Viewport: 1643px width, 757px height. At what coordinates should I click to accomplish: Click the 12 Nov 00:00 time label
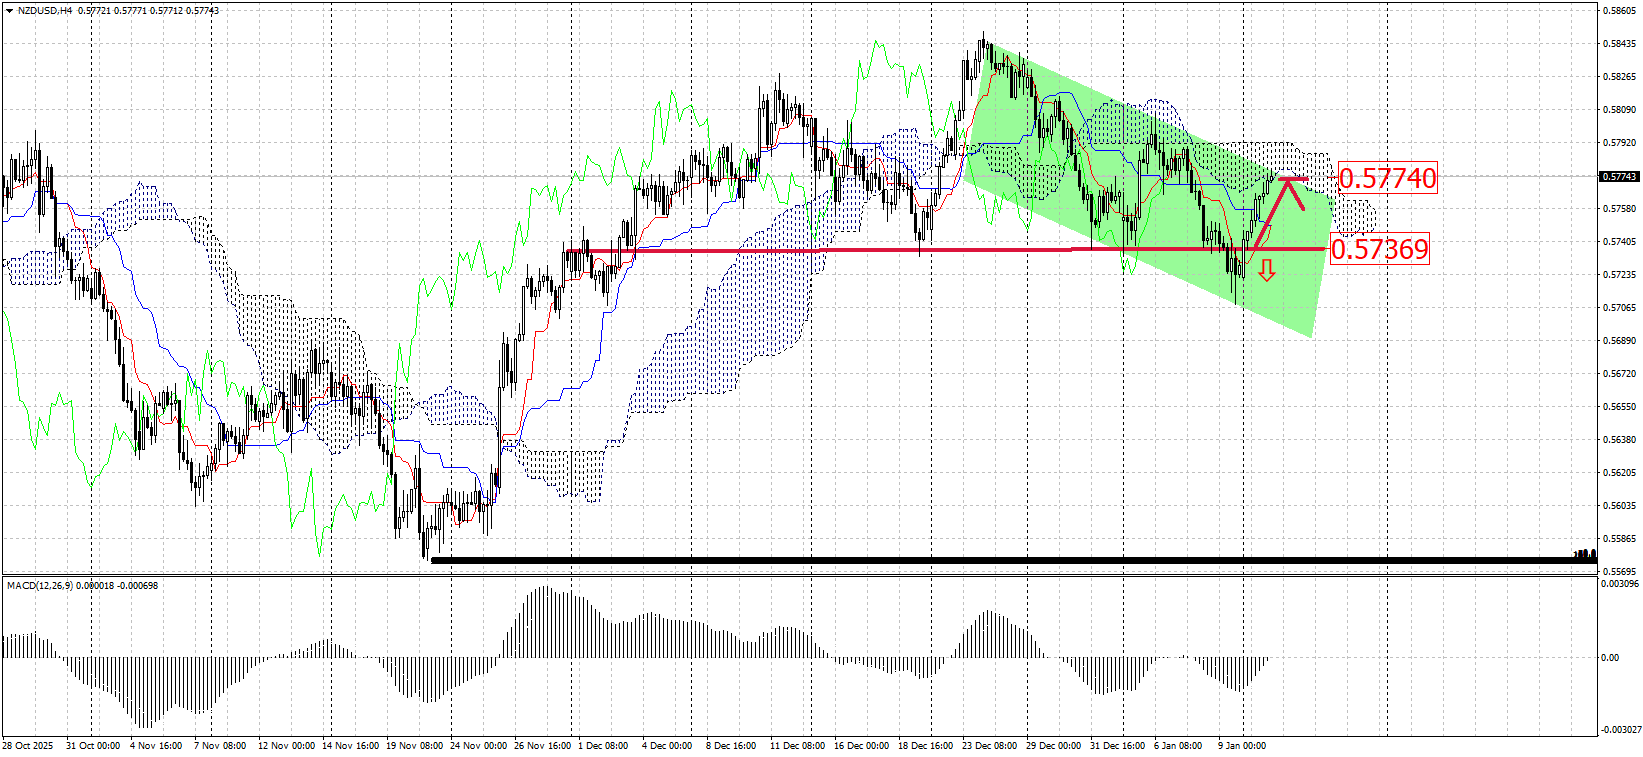[x=286, y=746]
